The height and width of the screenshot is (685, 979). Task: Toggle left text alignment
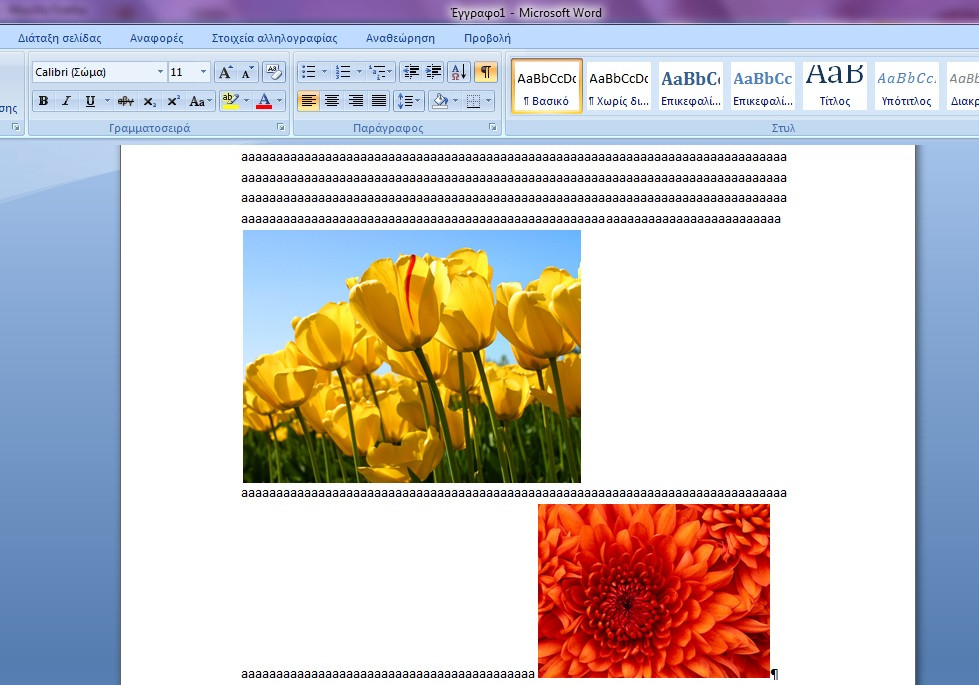point(308,101)
